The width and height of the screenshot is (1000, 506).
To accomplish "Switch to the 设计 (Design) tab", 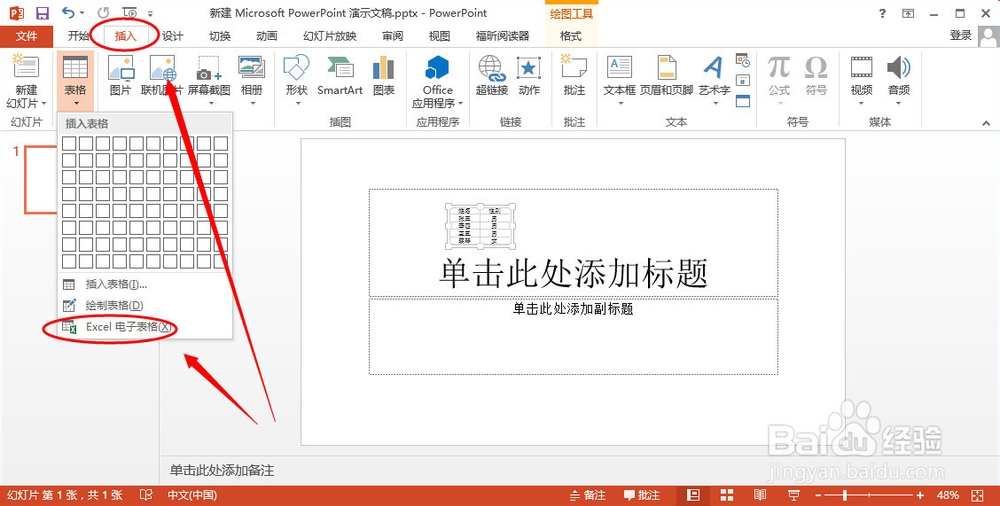I will pyautogui.click(x=172, y=36).
